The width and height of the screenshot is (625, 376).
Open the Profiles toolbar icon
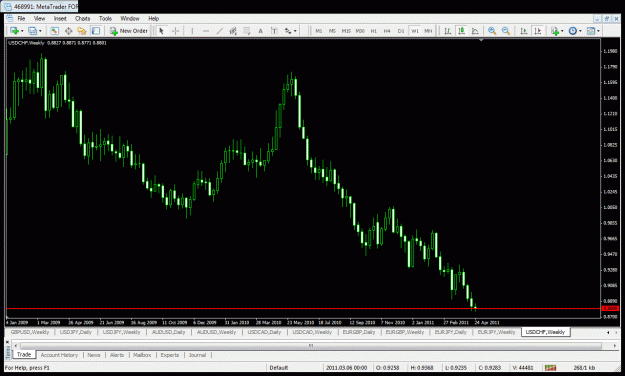[33, 31]
